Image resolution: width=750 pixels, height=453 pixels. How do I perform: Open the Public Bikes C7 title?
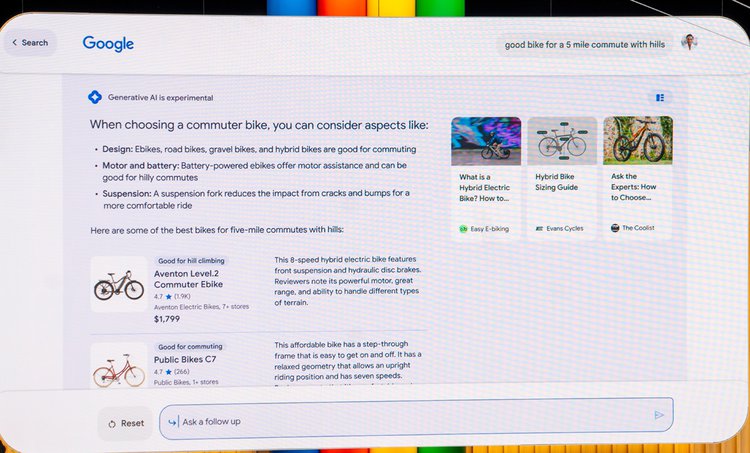click(185, 359)
